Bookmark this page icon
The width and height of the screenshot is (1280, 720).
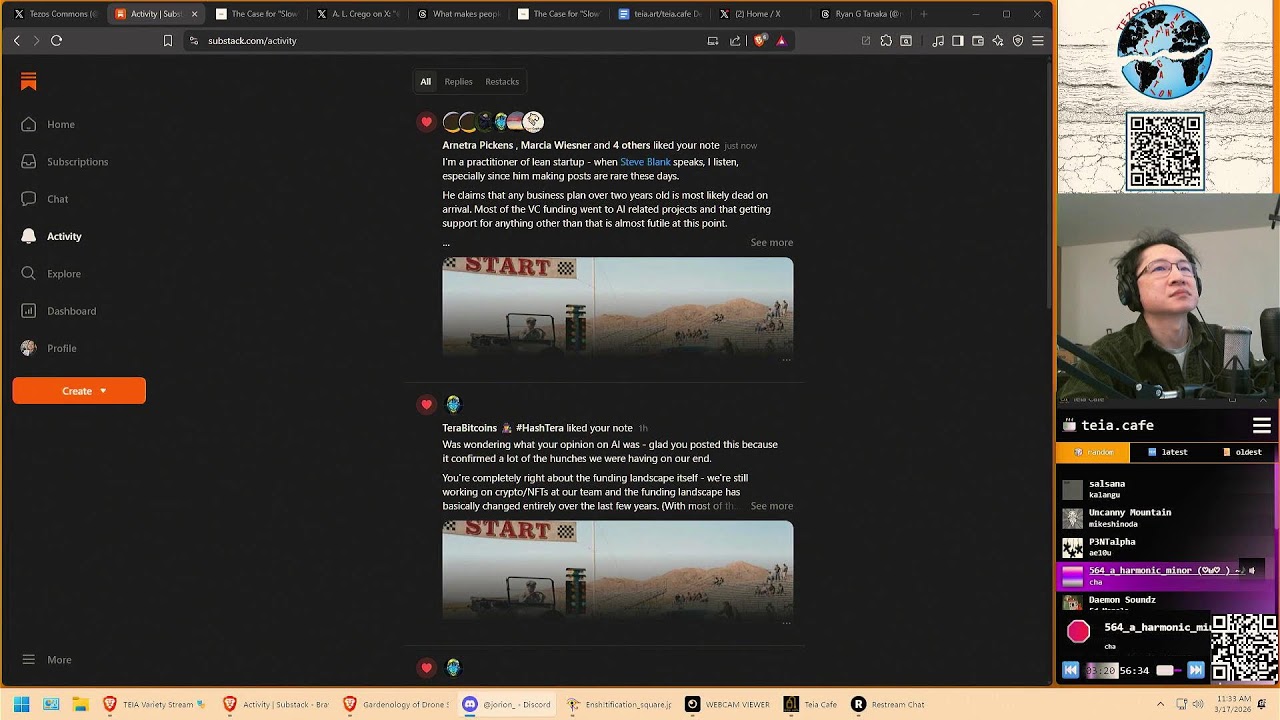point(168,41)
